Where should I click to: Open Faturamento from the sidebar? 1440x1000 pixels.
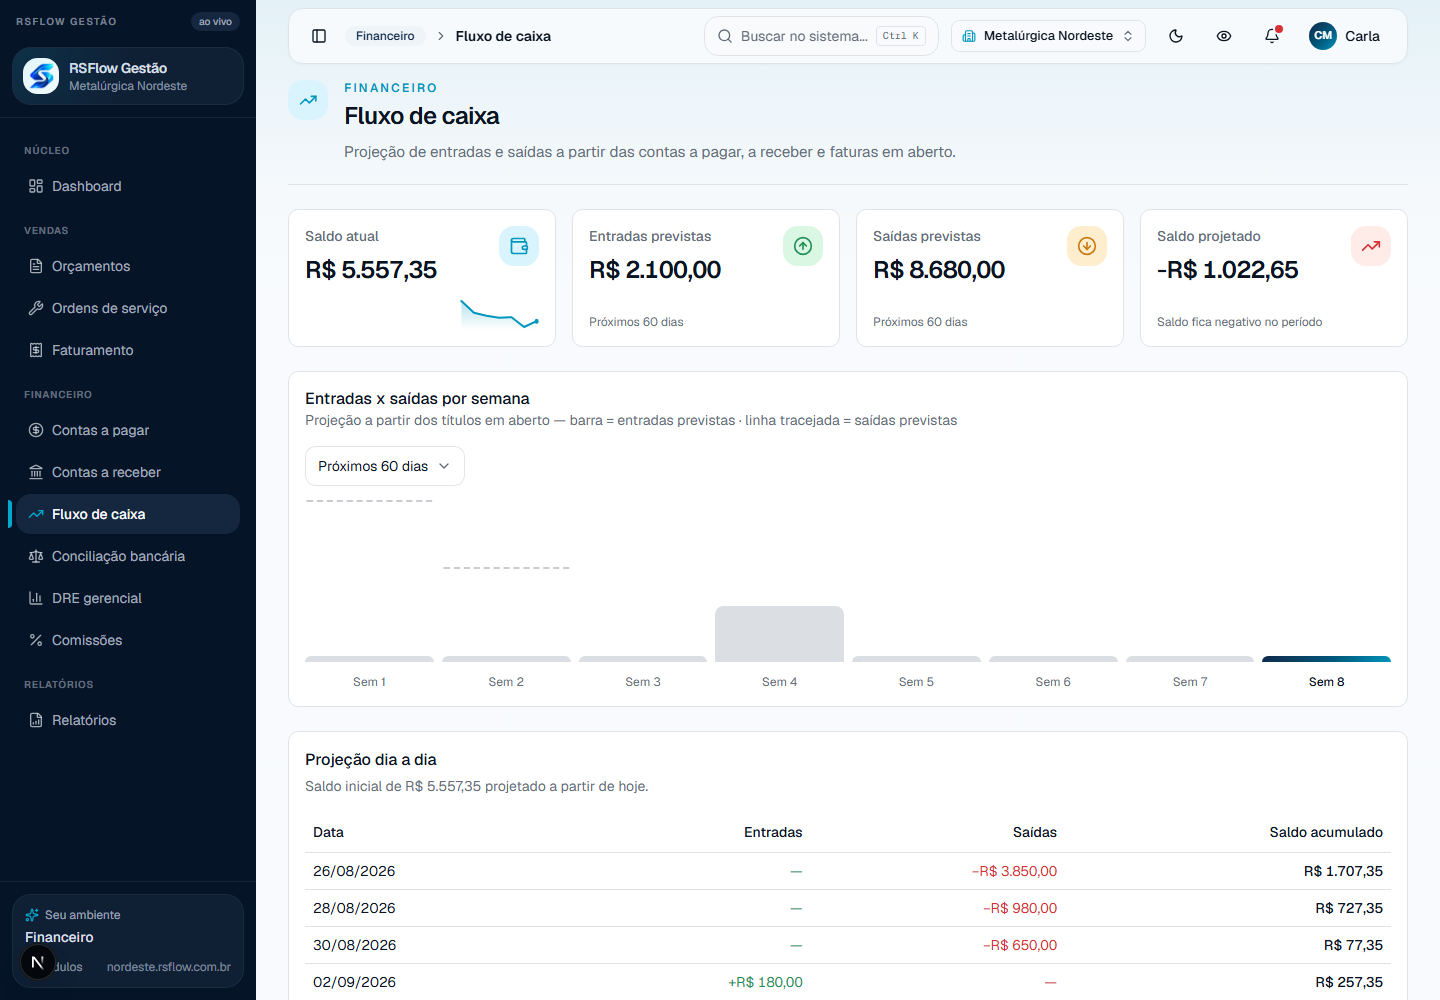click(128, 350)
